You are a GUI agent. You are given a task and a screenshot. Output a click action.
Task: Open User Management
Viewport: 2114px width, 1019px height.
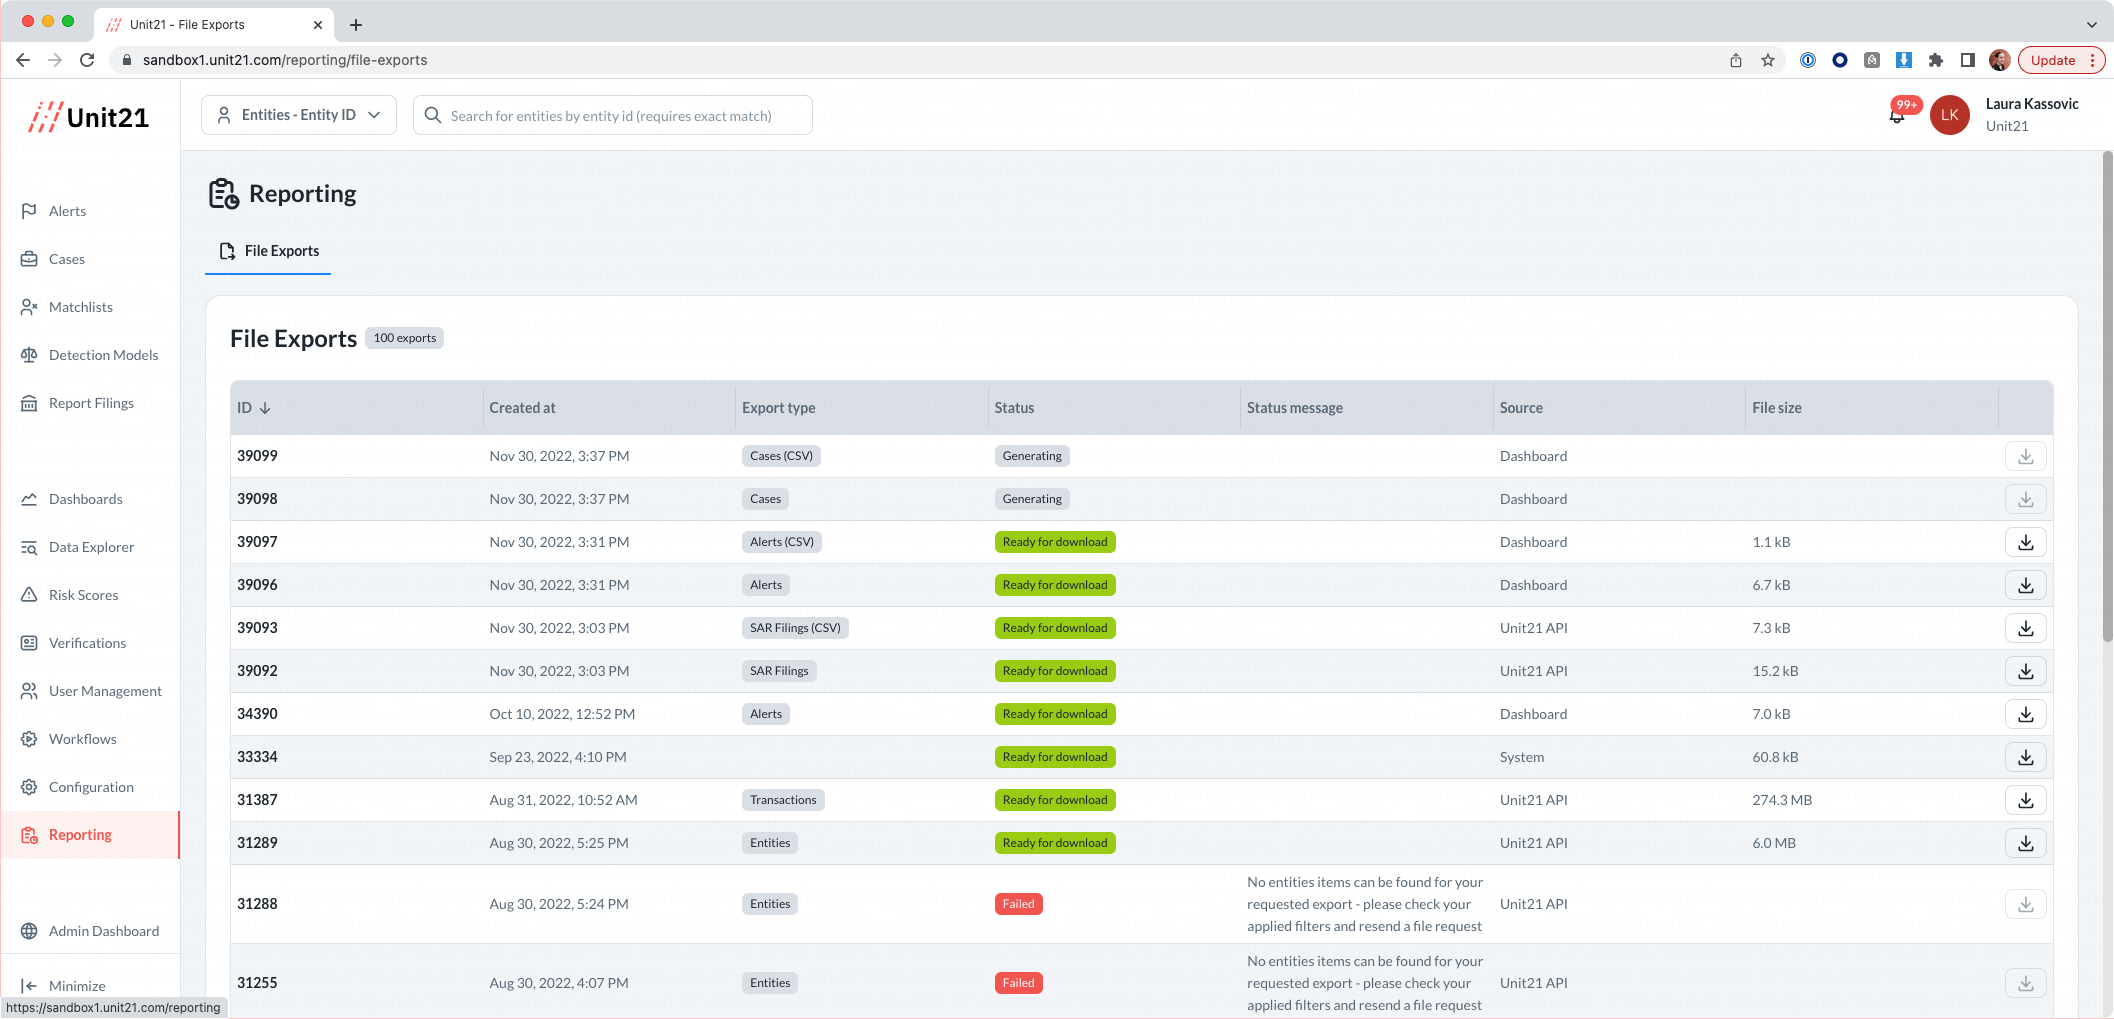105,691
